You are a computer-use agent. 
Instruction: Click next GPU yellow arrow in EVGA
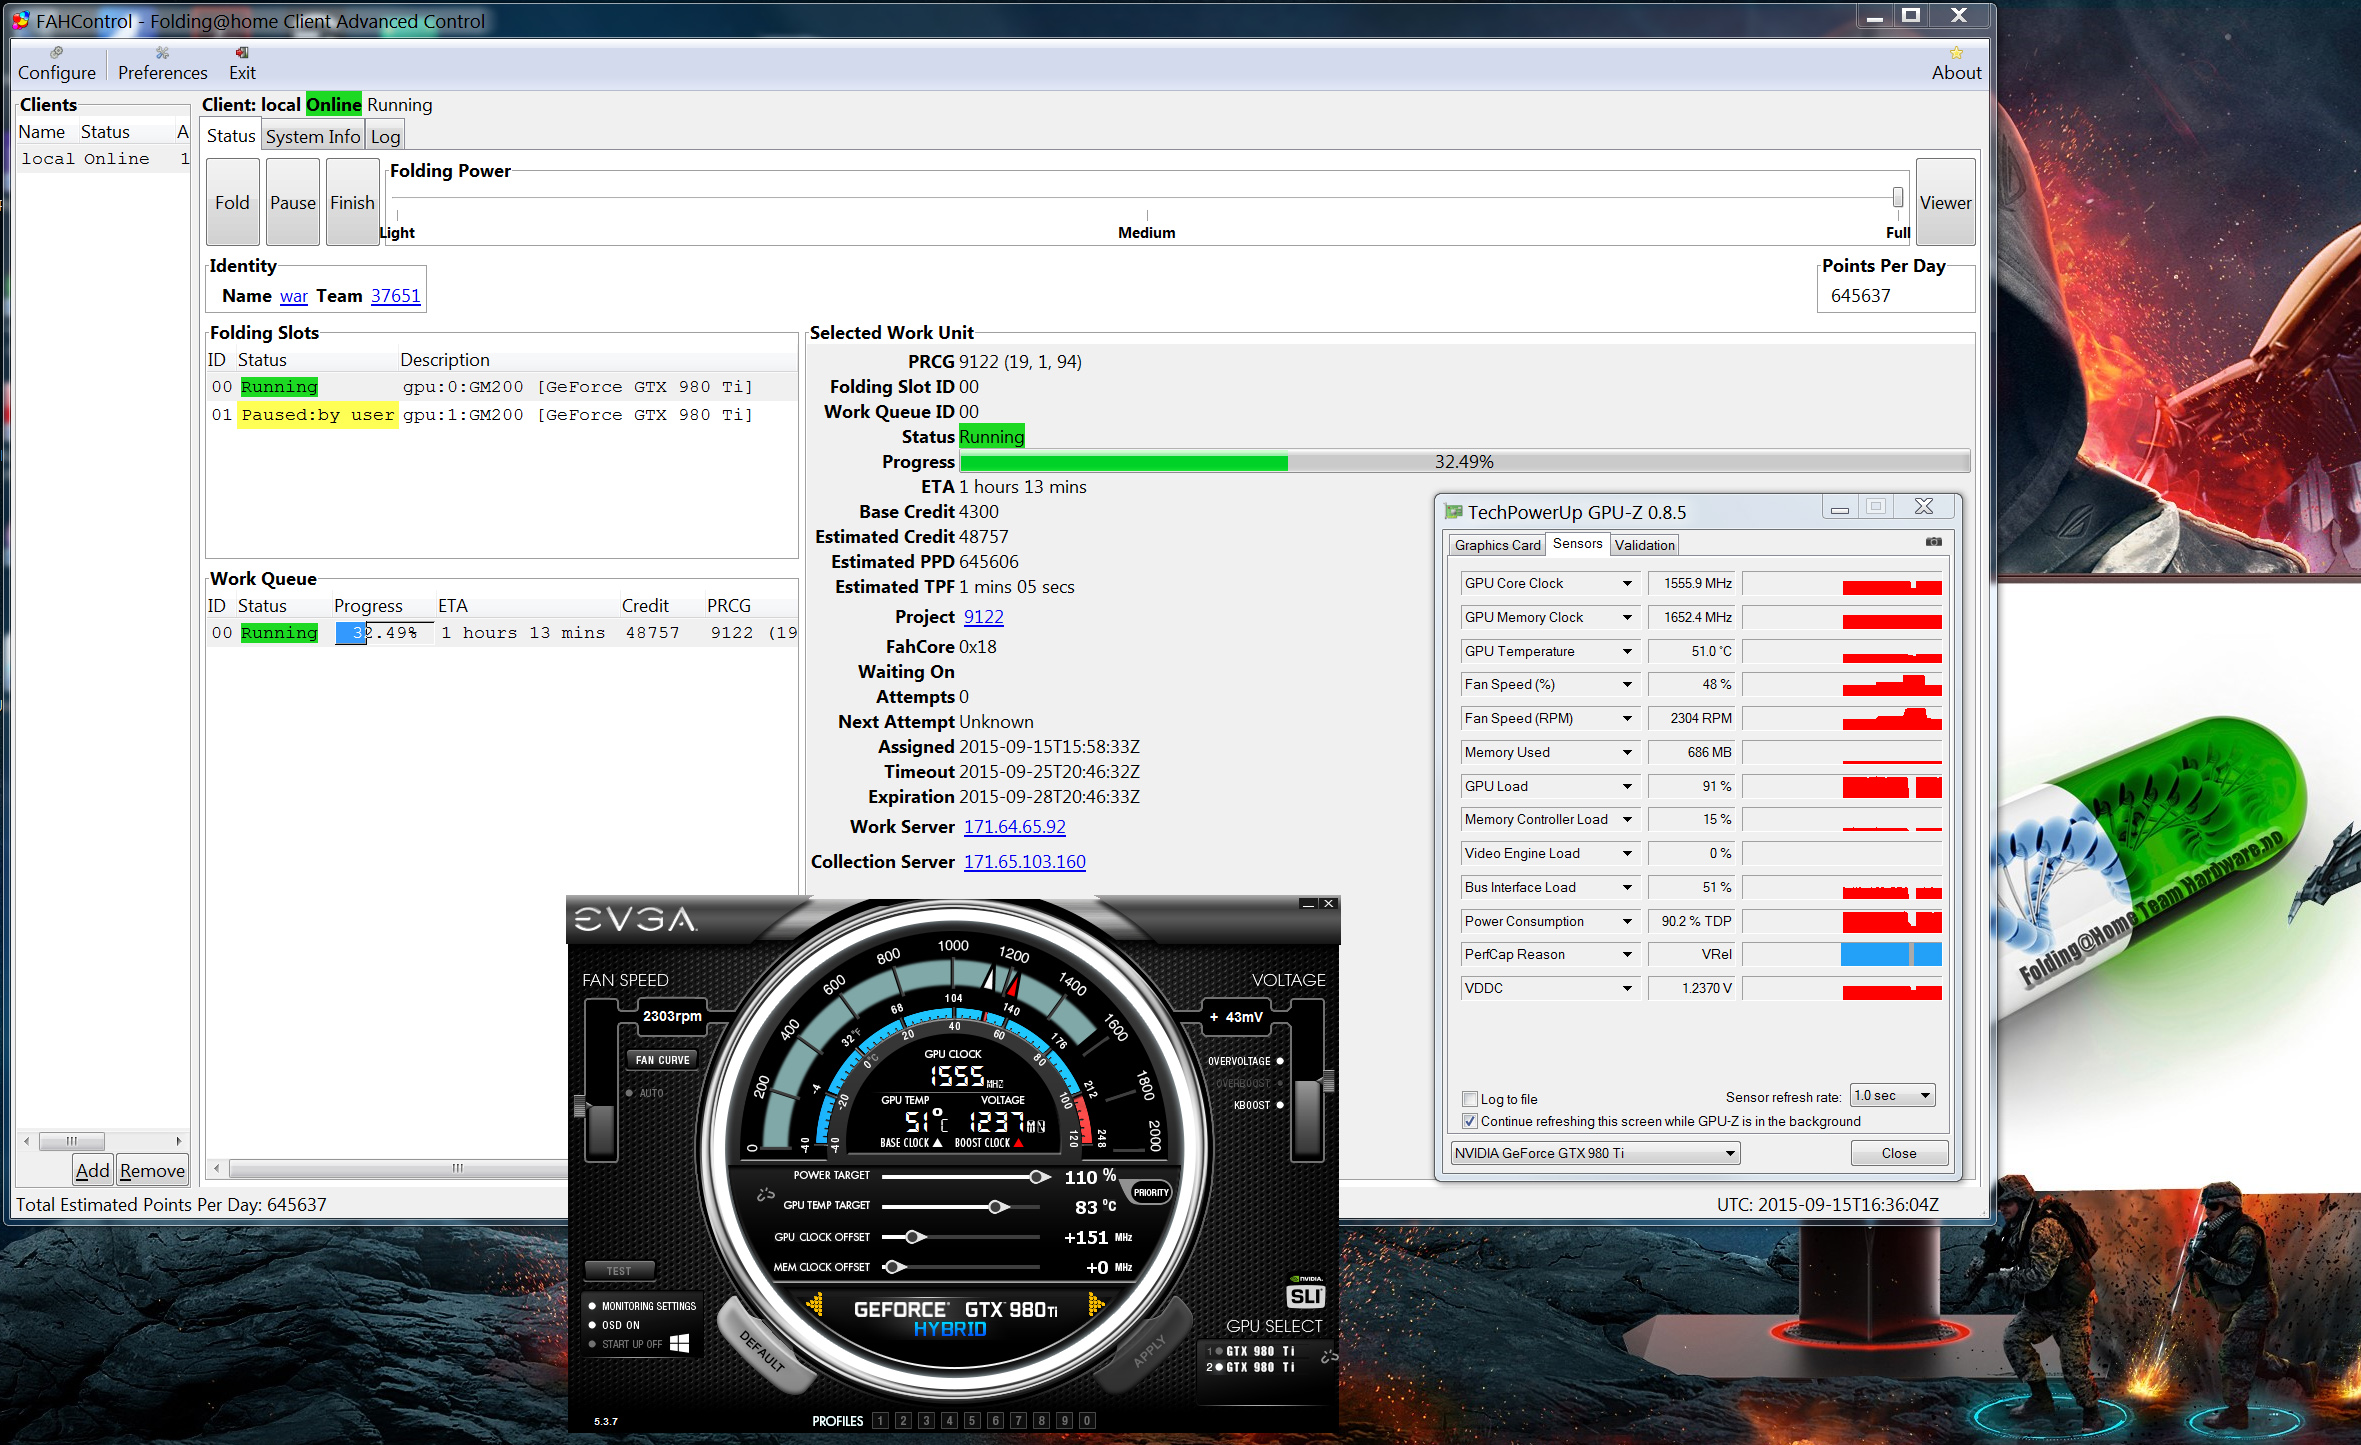point(1096,1304)
